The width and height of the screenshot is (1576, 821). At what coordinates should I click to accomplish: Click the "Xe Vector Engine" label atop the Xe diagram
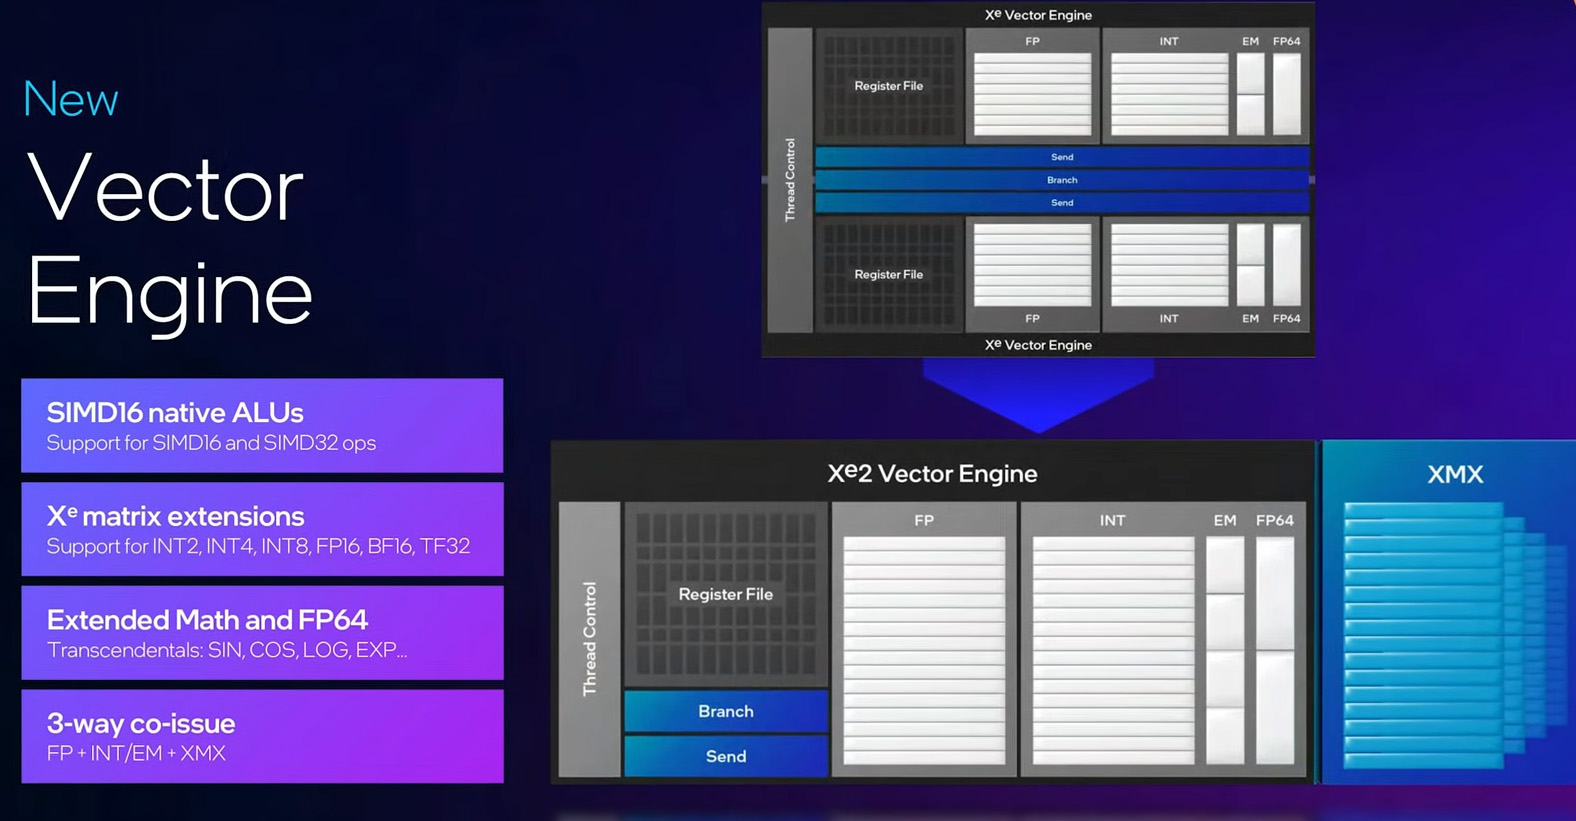coord(1038,15)
